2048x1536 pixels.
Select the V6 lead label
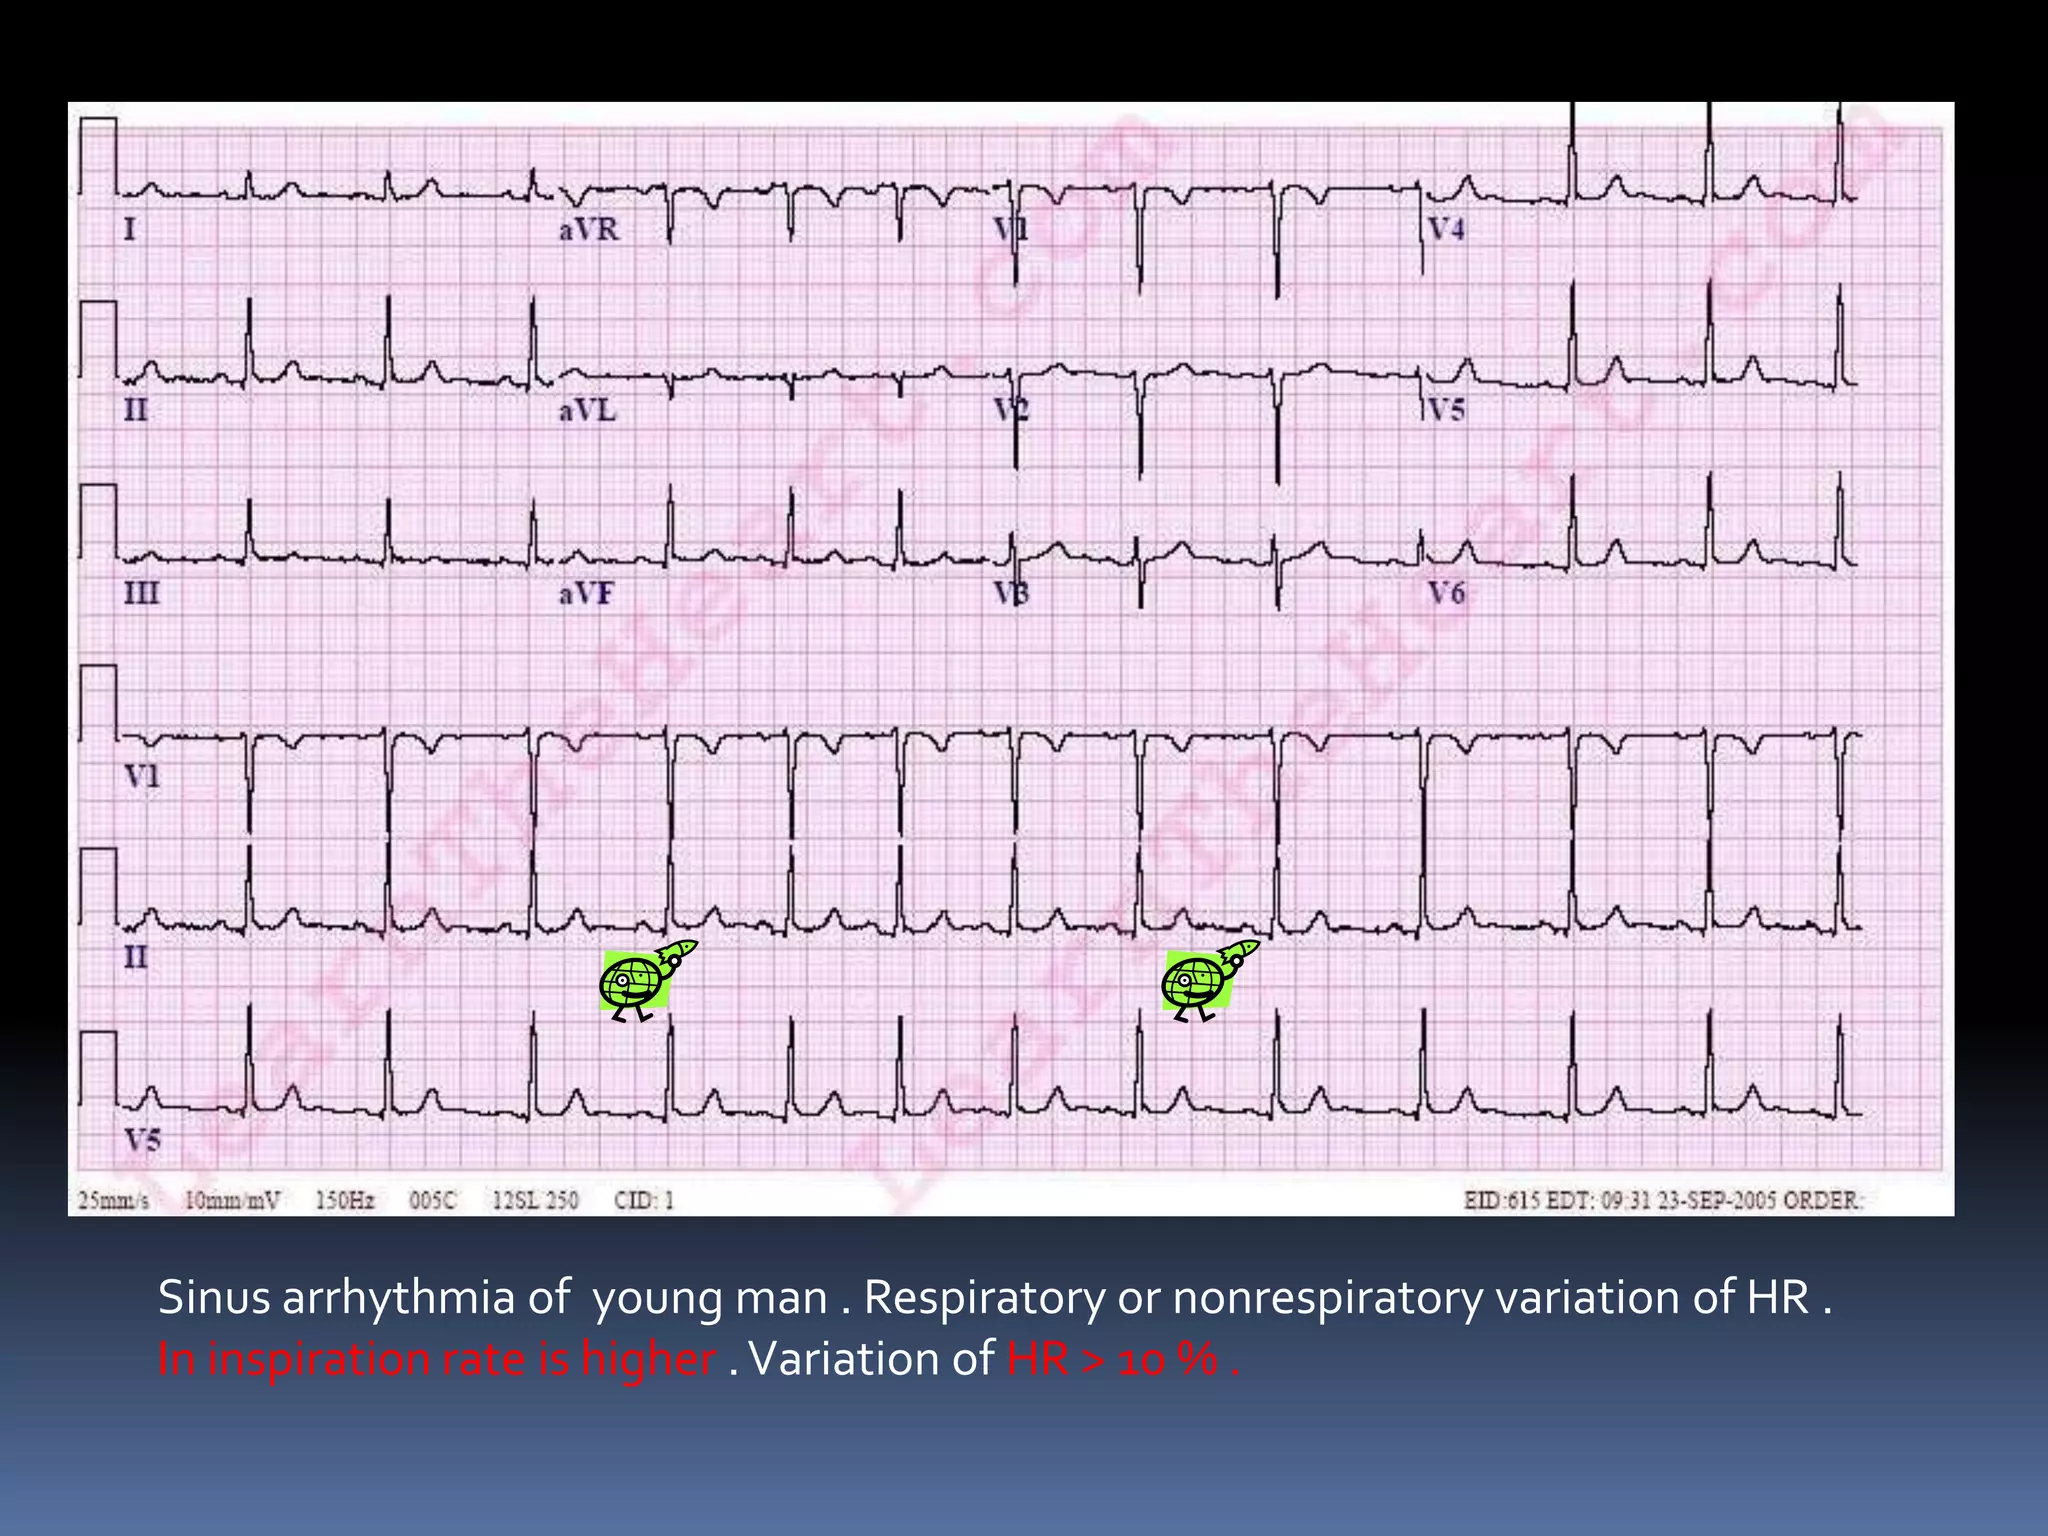(x=1446, y=594)
